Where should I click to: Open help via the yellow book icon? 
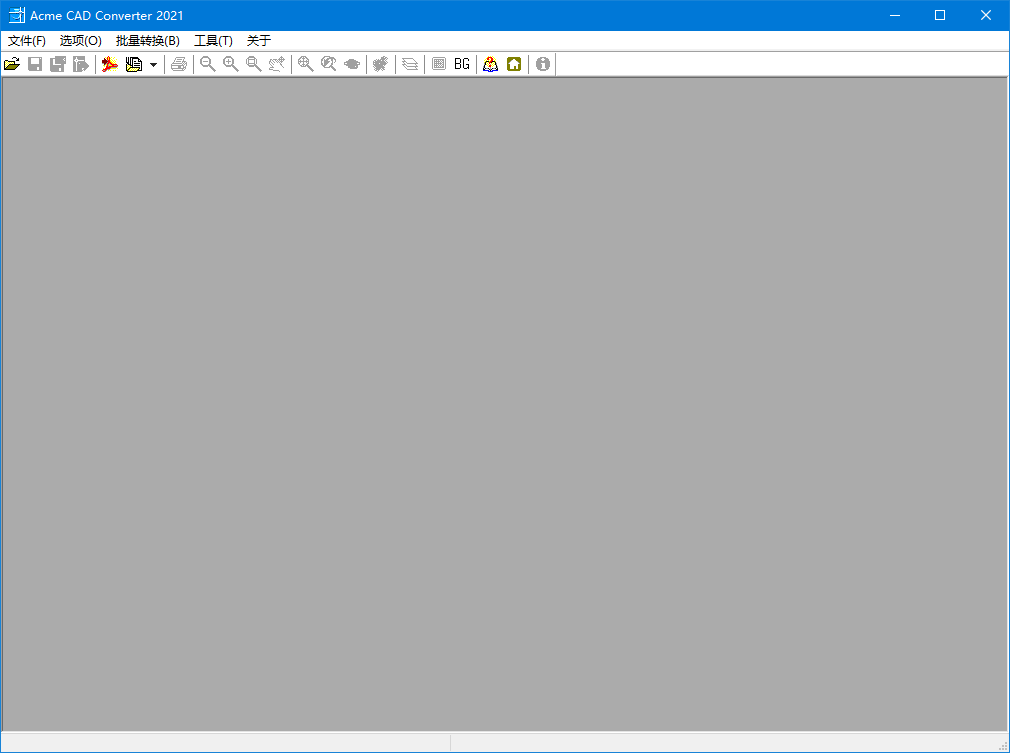[x=490, y=64]
